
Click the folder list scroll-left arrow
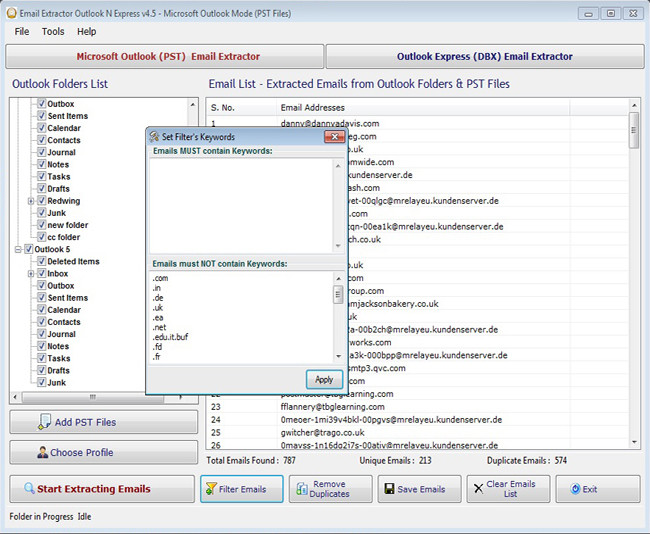pos(15,397)
